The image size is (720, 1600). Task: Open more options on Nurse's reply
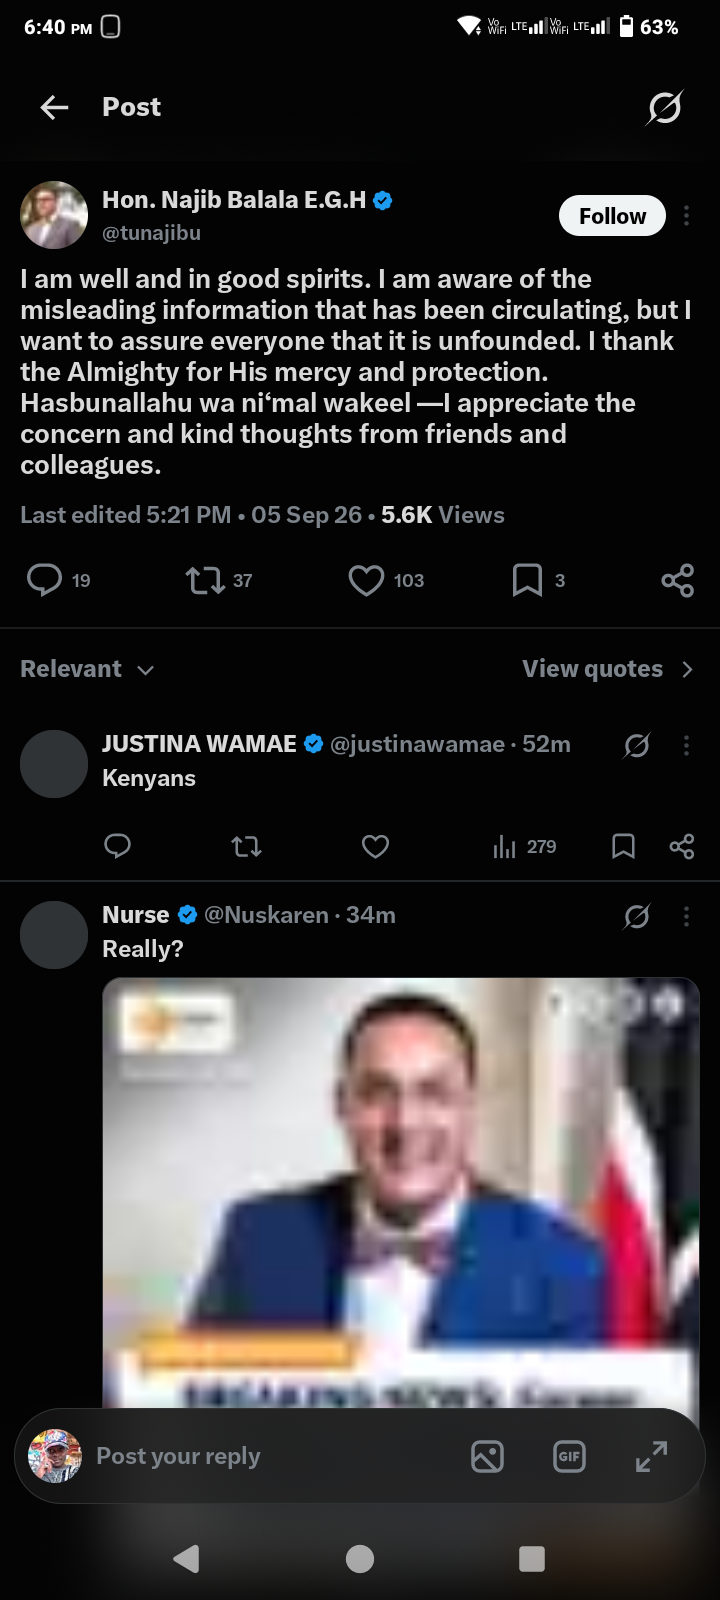[686, 916]
